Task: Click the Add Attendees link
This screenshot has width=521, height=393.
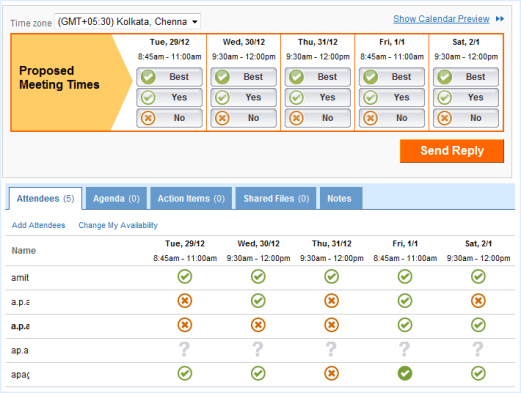Action: (x=39, y=225)
